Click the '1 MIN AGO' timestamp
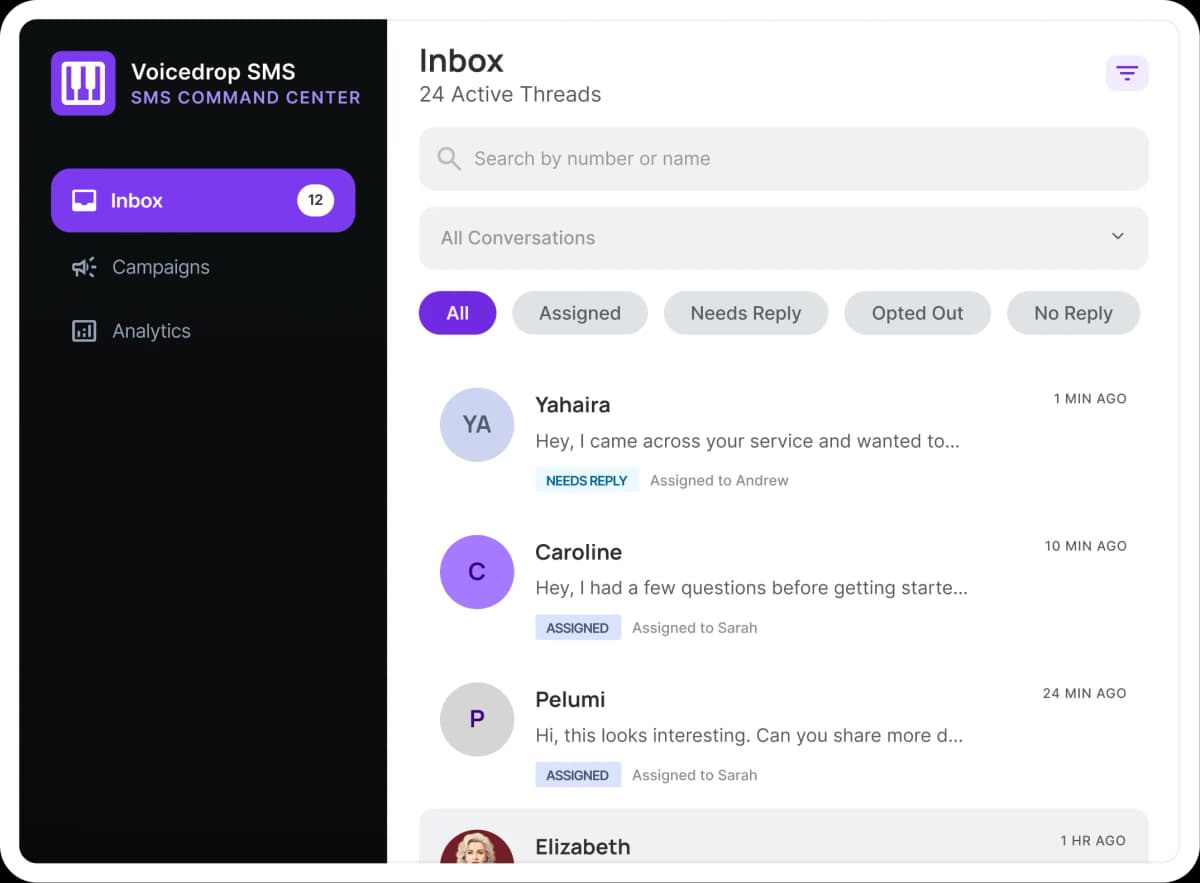Screen dimensions: 1200x883 pos(1090,398)
